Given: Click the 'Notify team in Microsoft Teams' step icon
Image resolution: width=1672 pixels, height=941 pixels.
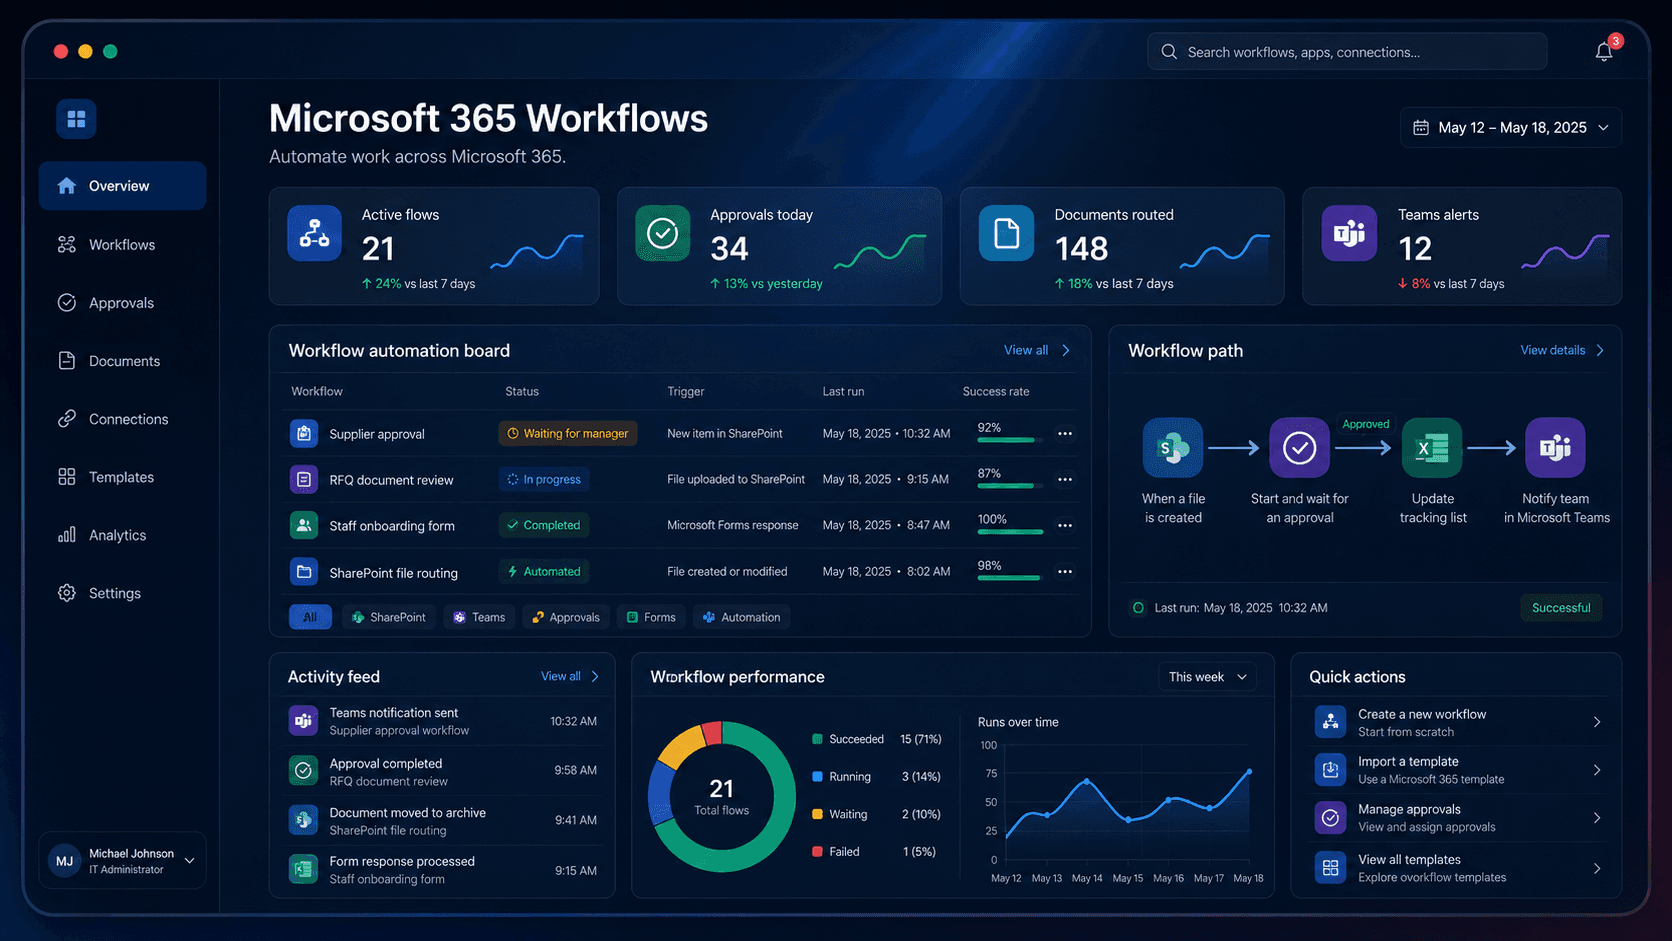Looking at the screenshot, I should pos(1555,448).
